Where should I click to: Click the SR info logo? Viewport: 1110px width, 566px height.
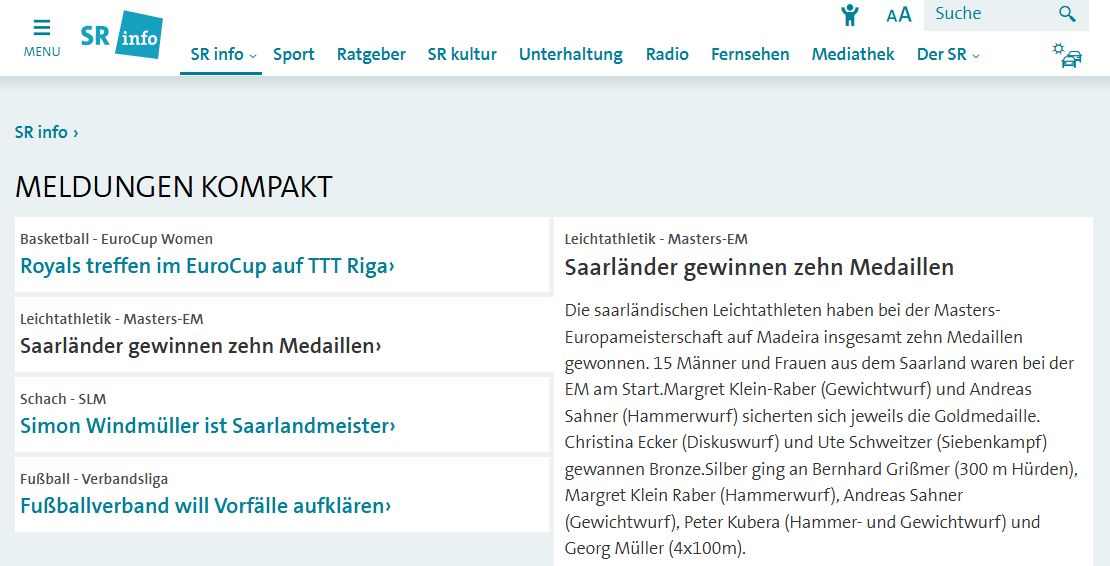121,35
